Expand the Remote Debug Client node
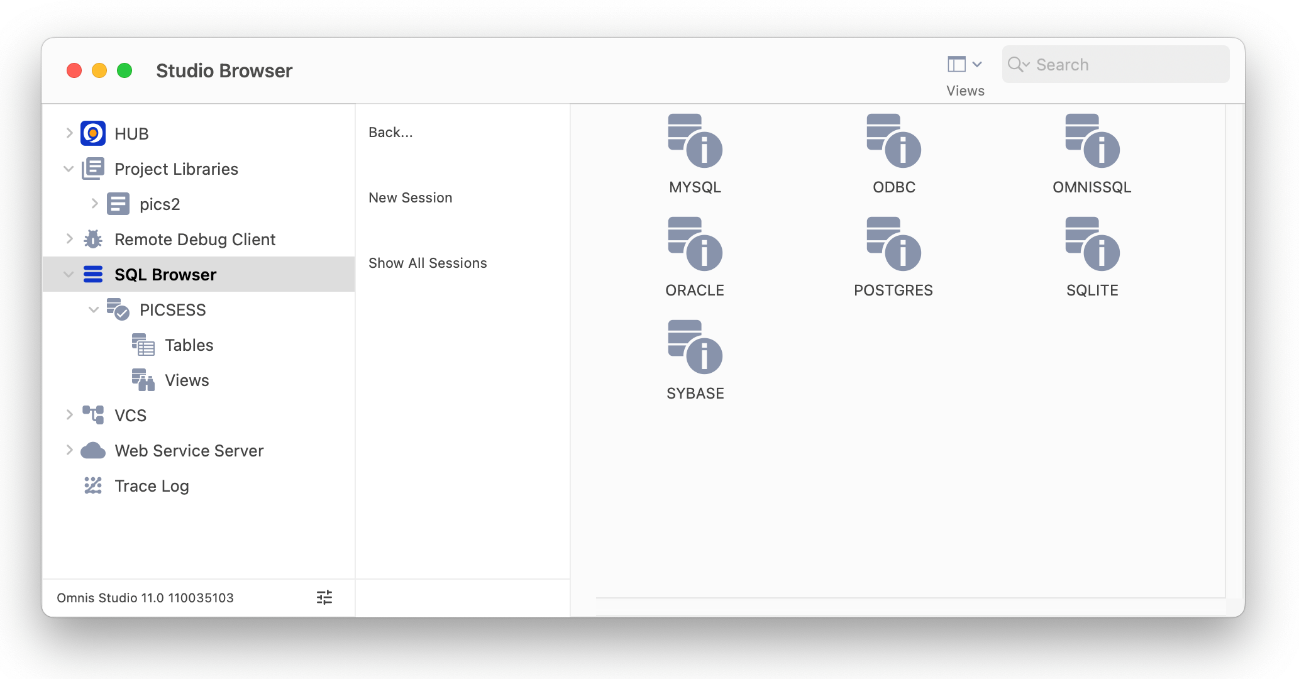Viewport: 1299px width, 679px height. point(69,239)
